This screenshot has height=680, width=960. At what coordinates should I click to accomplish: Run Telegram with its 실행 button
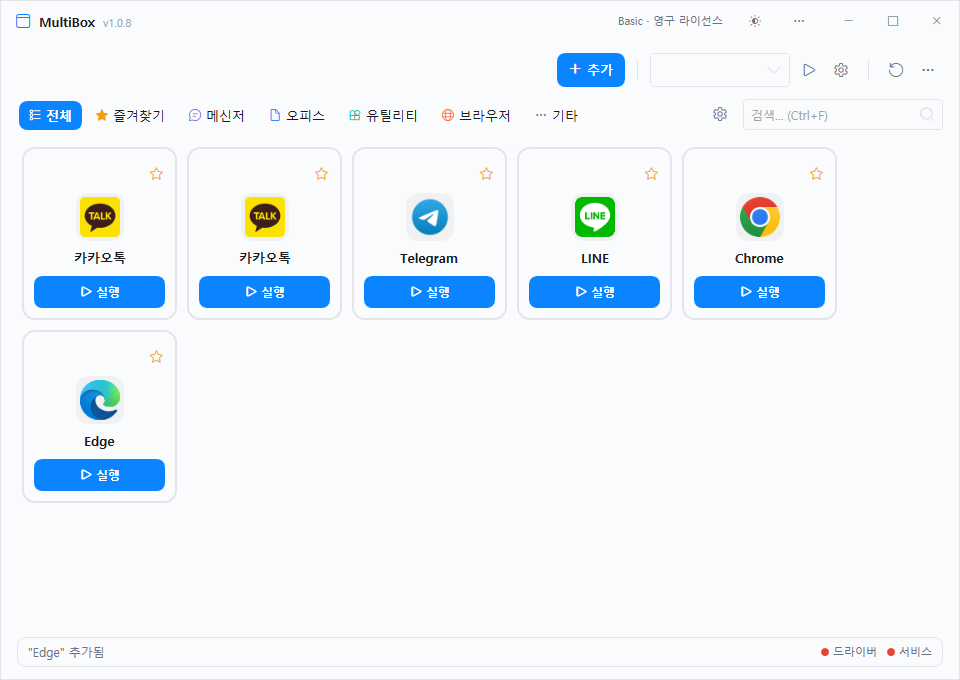(x=429, y=292)
